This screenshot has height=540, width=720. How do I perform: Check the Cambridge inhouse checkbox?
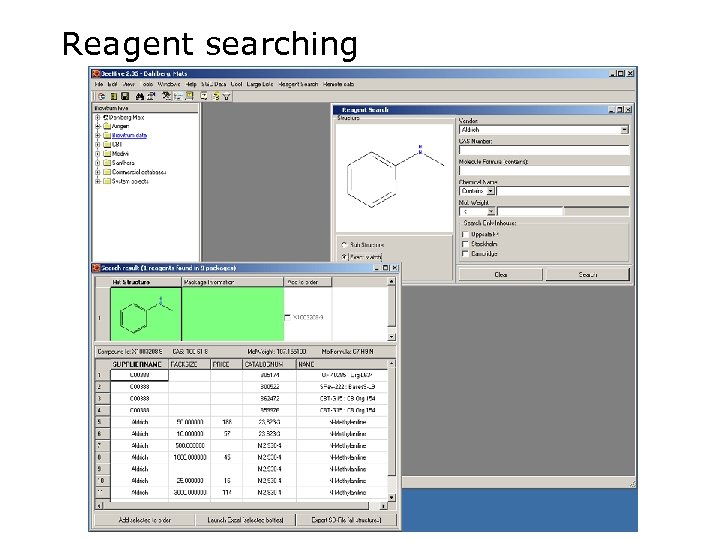pos(465,253)
